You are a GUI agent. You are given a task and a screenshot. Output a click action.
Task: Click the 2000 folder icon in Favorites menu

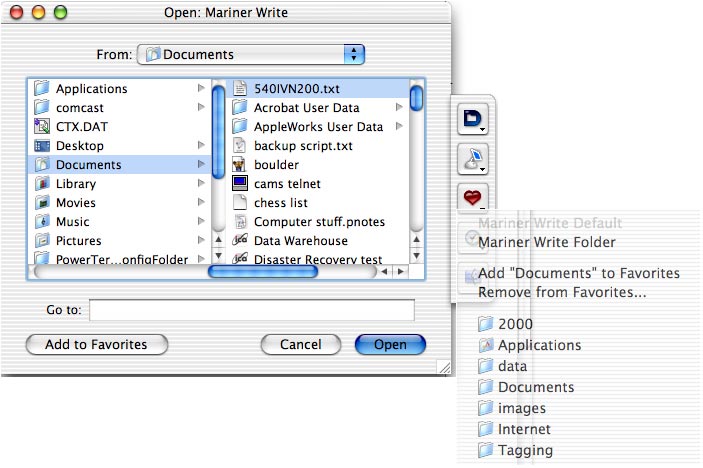(486, 324)
